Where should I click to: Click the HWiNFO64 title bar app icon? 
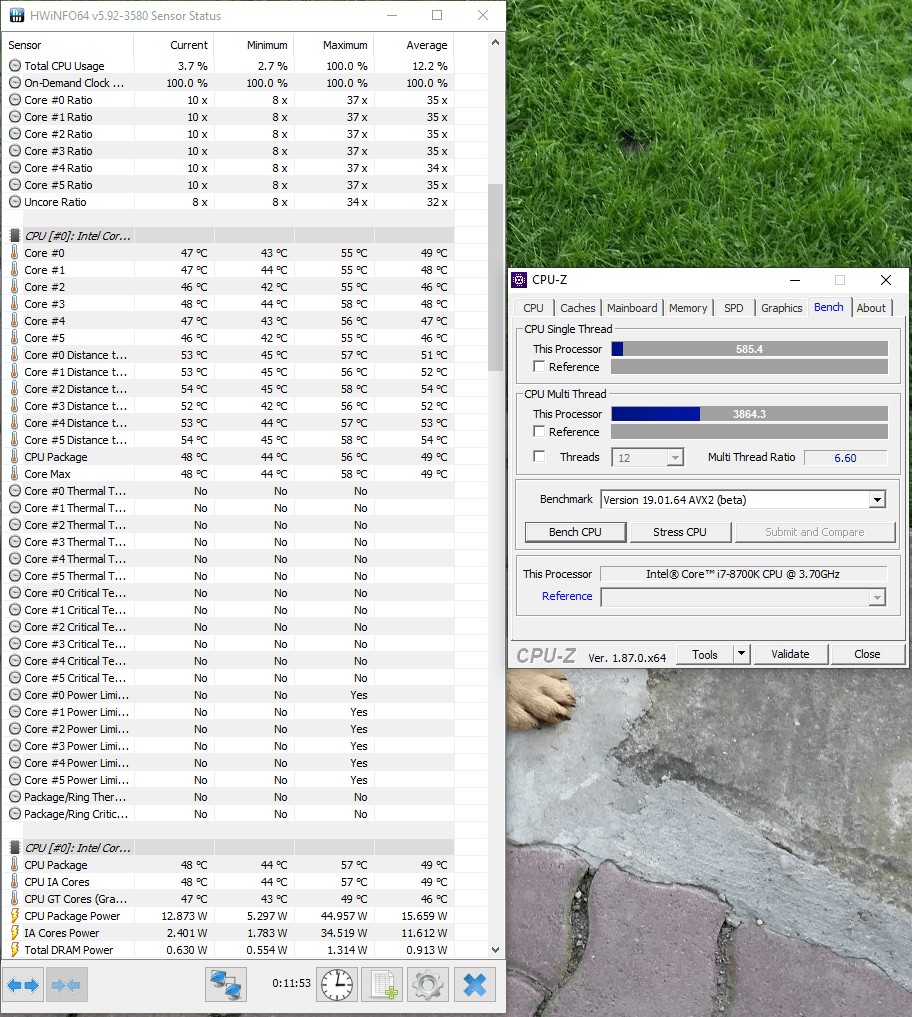pos(16,15)
